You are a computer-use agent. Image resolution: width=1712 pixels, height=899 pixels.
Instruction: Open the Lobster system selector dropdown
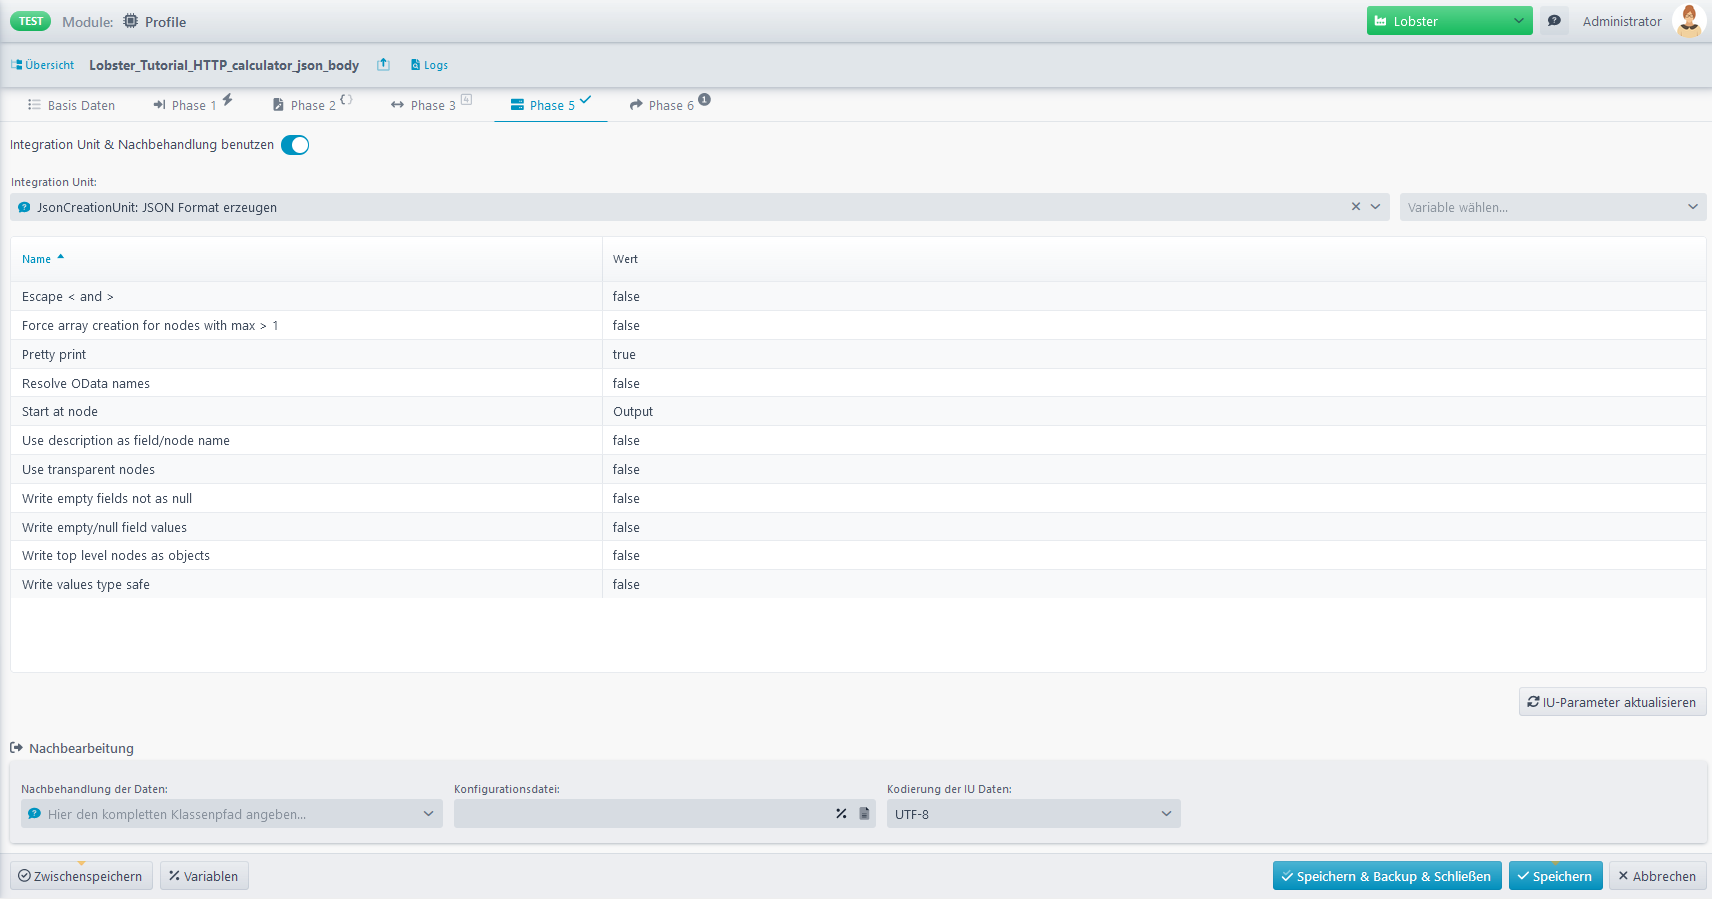click(1449, 21)
